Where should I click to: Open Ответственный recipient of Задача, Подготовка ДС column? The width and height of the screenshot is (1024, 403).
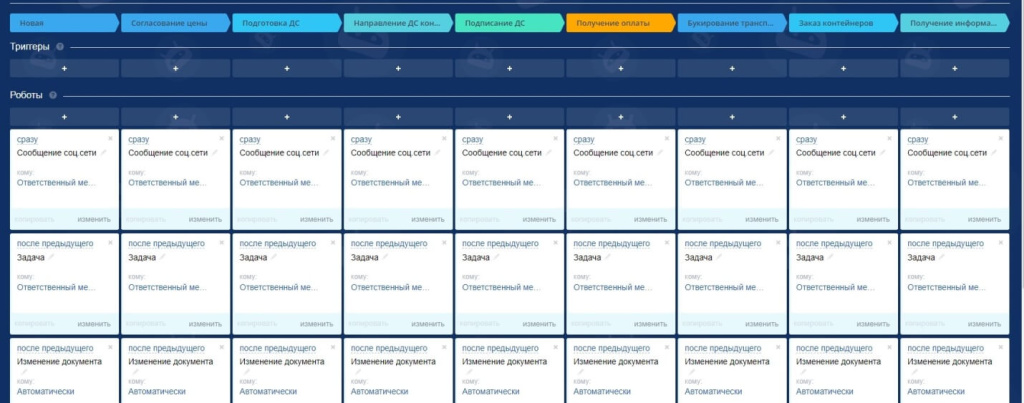279,287
